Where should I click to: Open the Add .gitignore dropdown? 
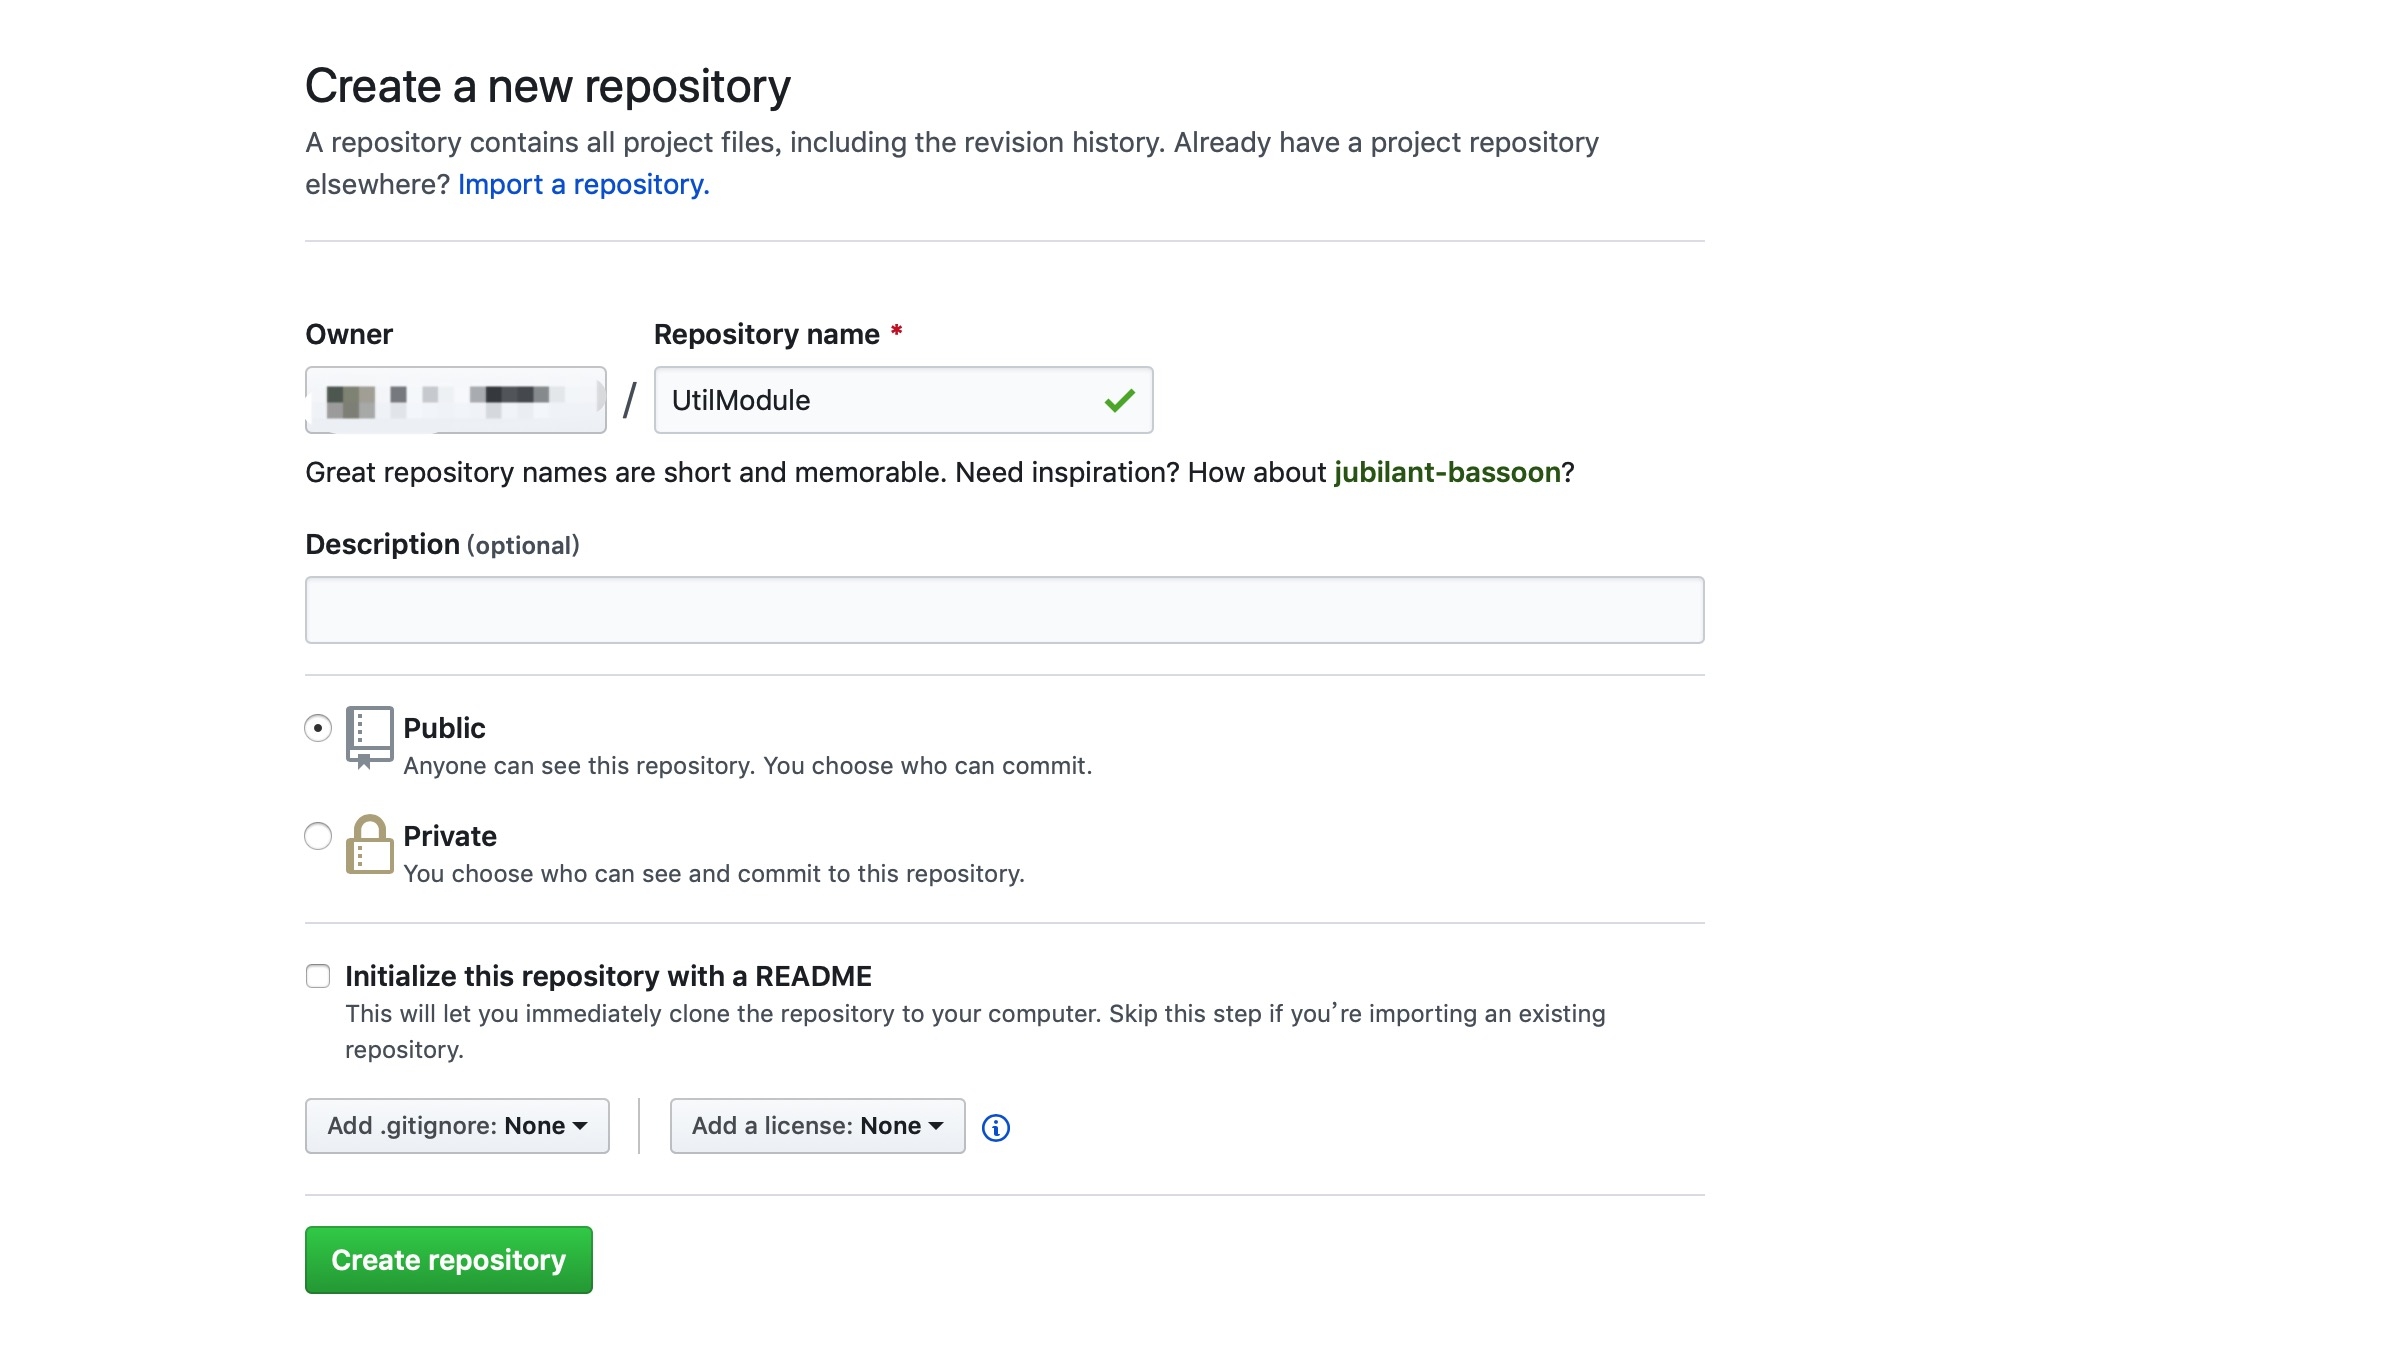457,1126
